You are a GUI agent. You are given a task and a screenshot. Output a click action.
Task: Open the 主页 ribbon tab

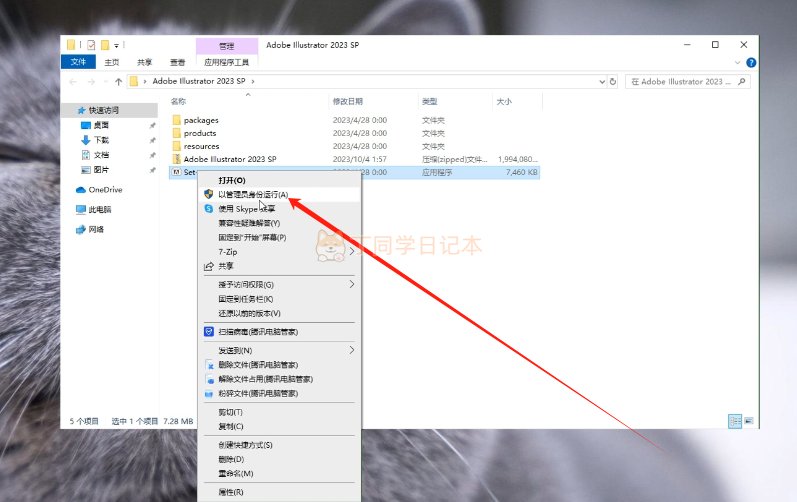click(112, 62)
